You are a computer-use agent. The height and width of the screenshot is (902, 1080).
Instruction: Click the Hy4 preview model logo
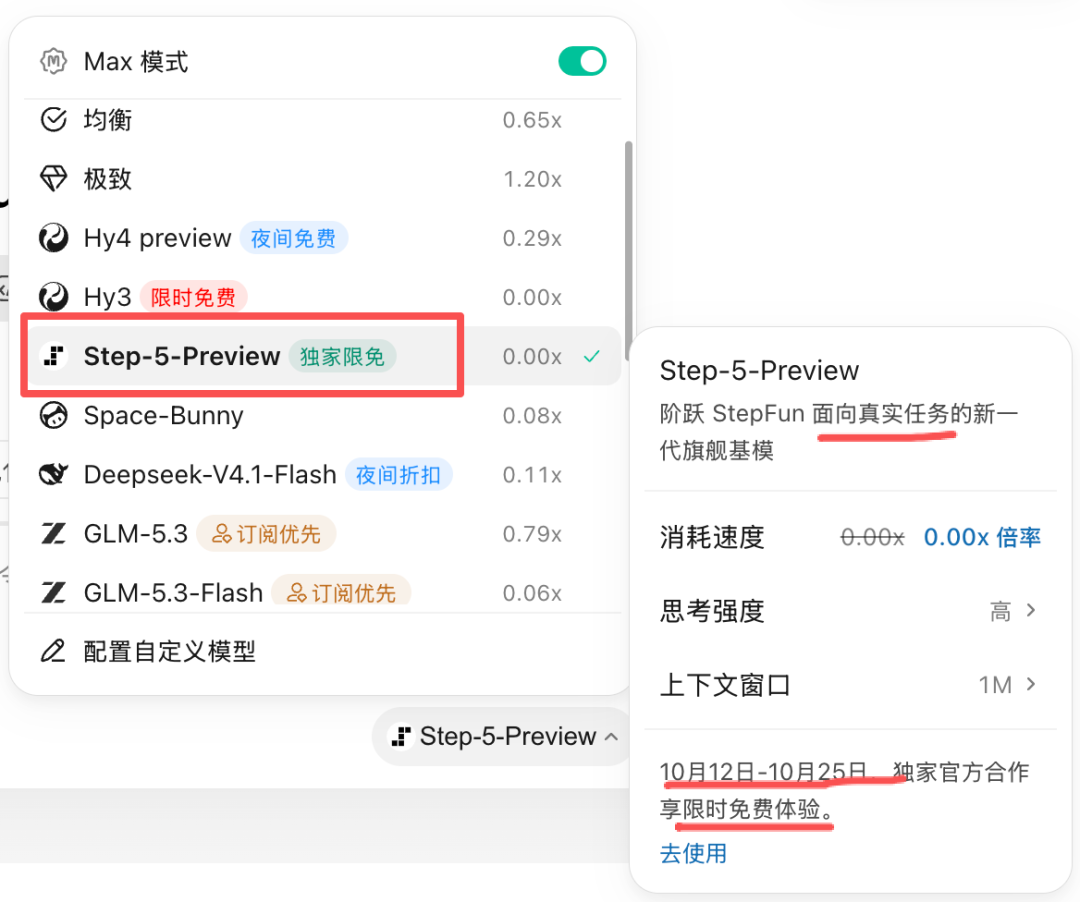tap(53, 238)
